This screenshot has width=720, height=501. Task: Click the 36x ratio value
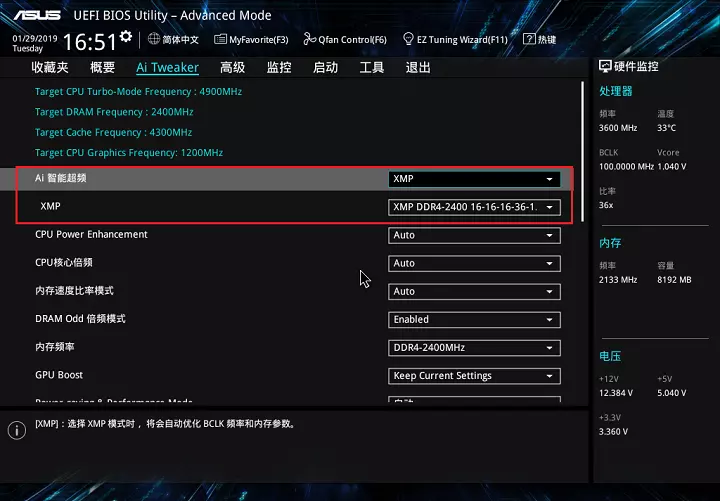pos(606,205)
